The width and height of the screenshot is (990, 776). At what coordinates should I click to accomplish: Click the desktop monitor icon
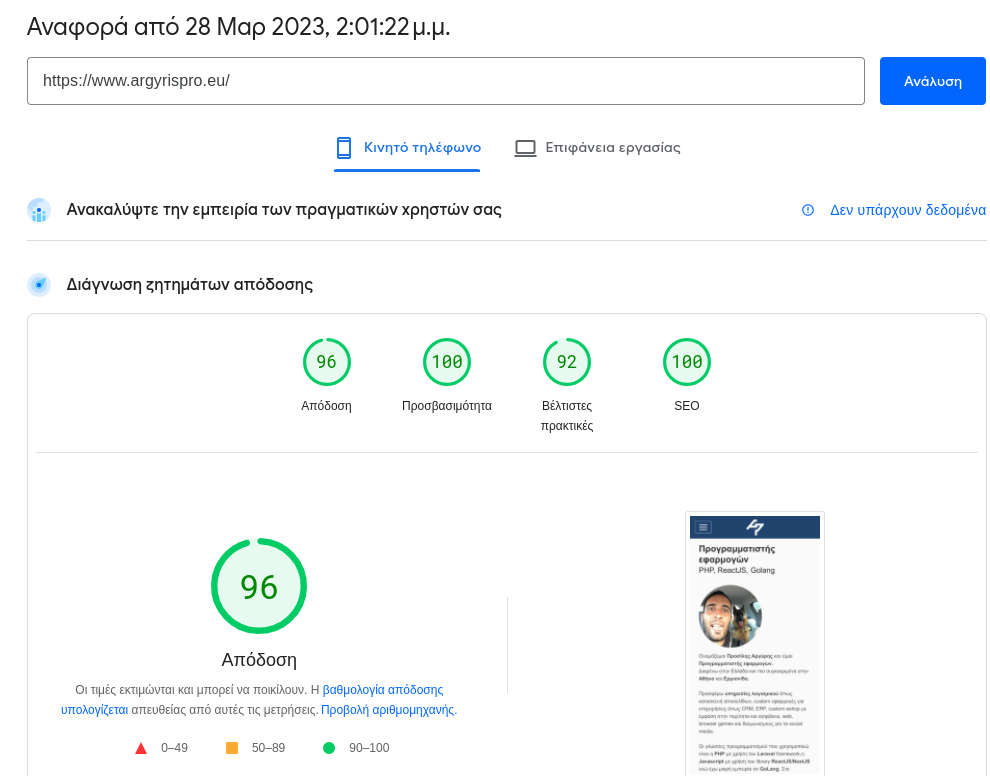click(525, 148)
